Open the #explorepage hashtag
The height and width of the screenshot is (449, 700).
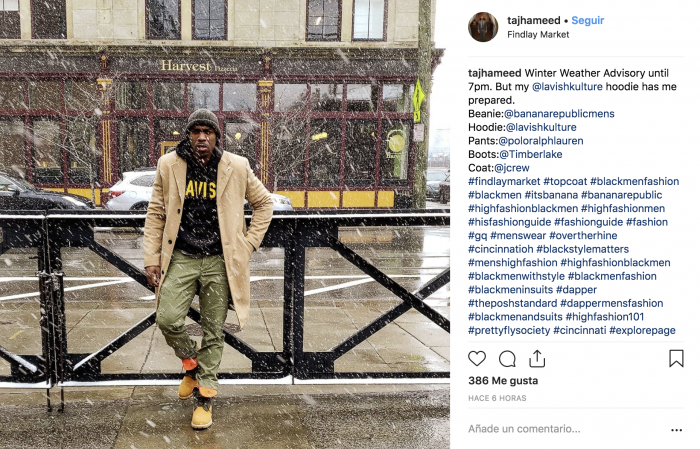pos(642,330)
